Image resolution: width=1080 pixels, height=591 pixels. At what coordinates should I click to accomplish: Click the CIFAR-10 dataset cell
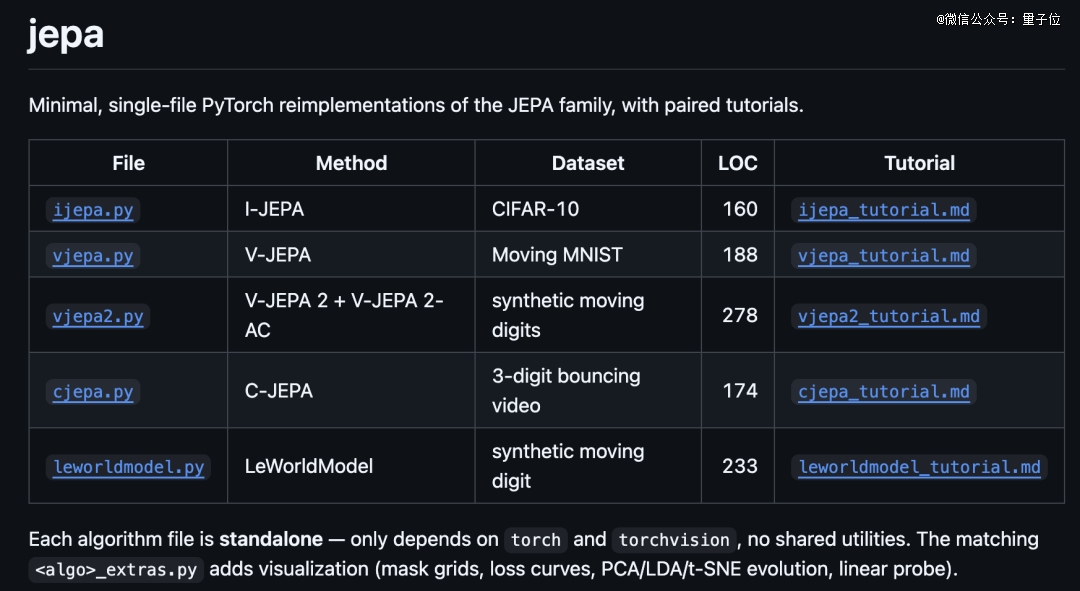click(535, 209)
